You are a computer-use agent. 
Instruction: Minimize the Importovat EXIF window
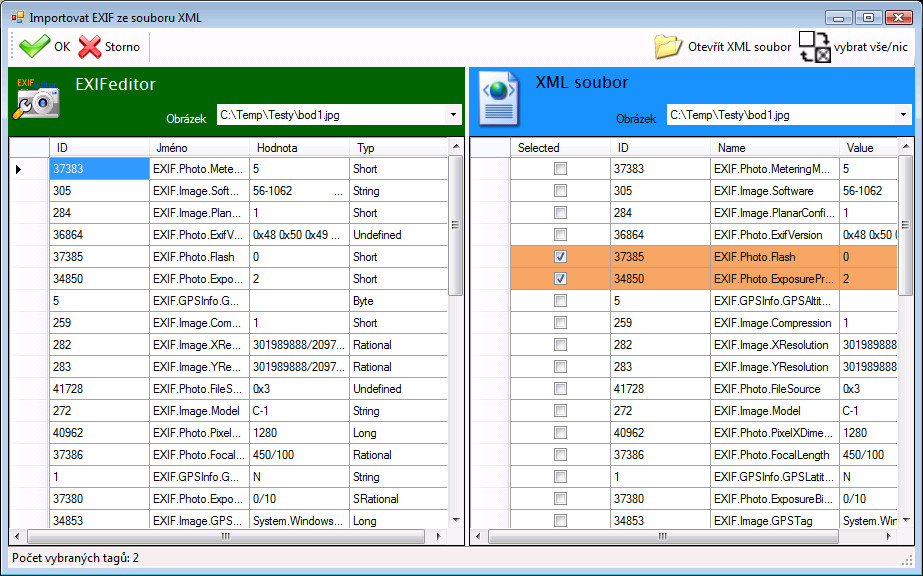pos(838,18)
